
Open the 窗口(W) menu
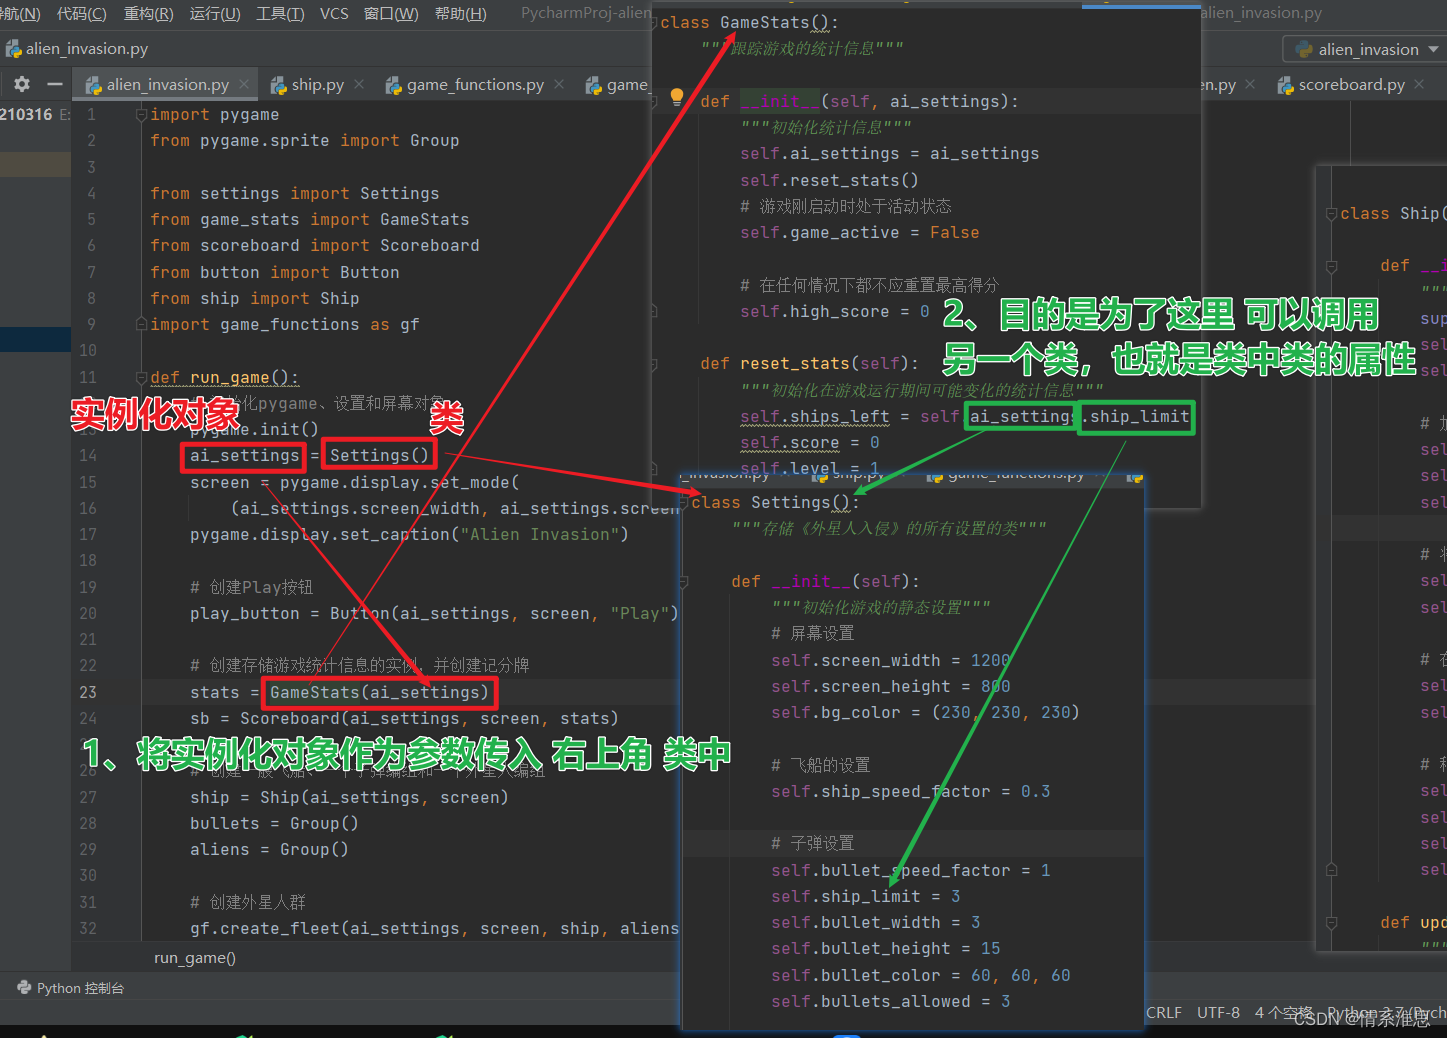391,13
